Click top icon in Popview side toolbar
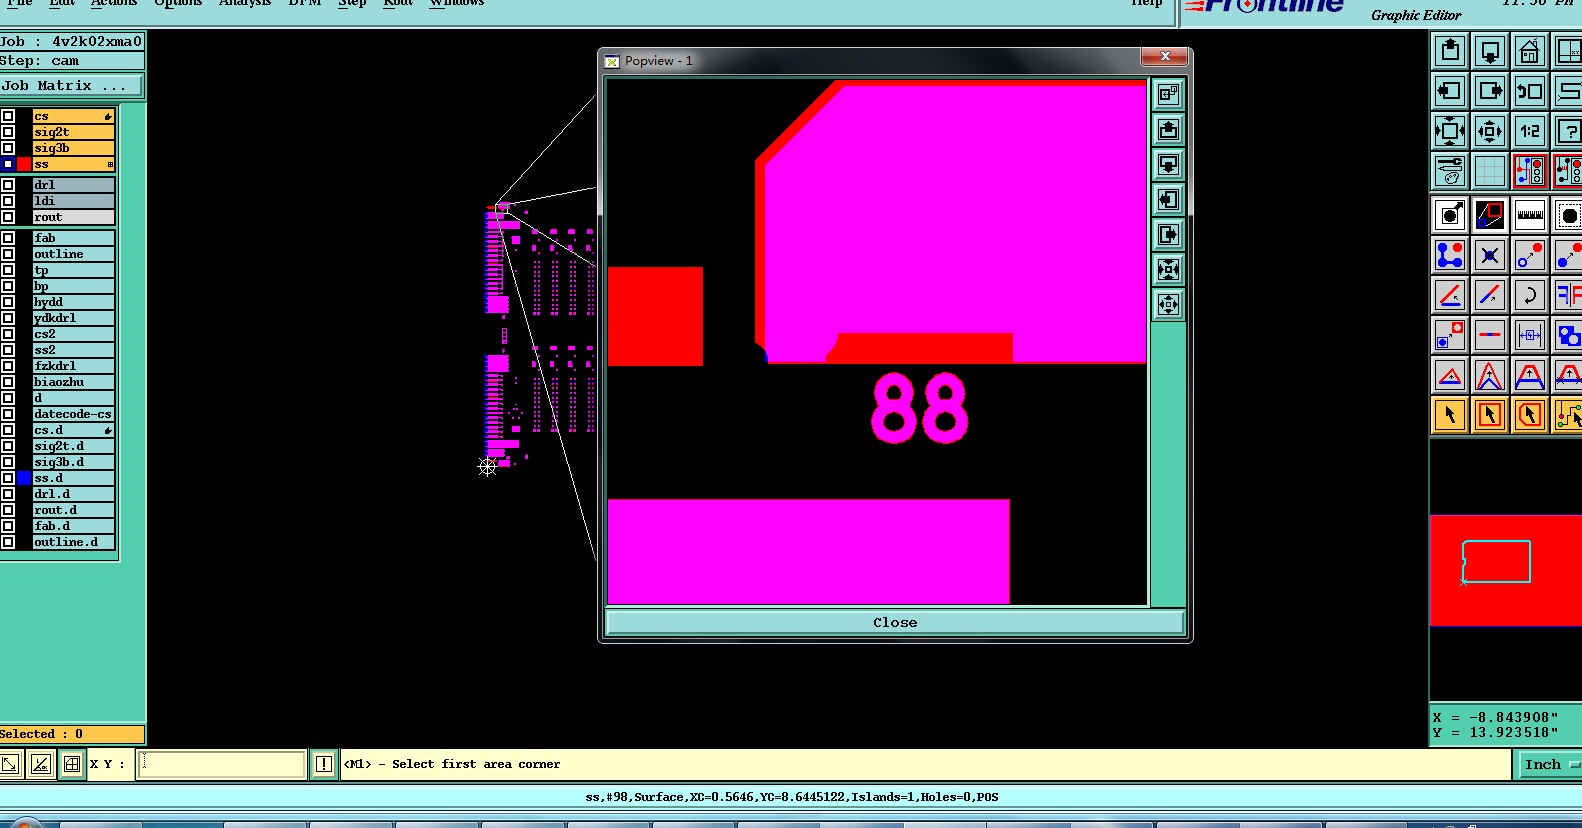The height and width of the screenshot is (828, 1582). pos(1168,94)
